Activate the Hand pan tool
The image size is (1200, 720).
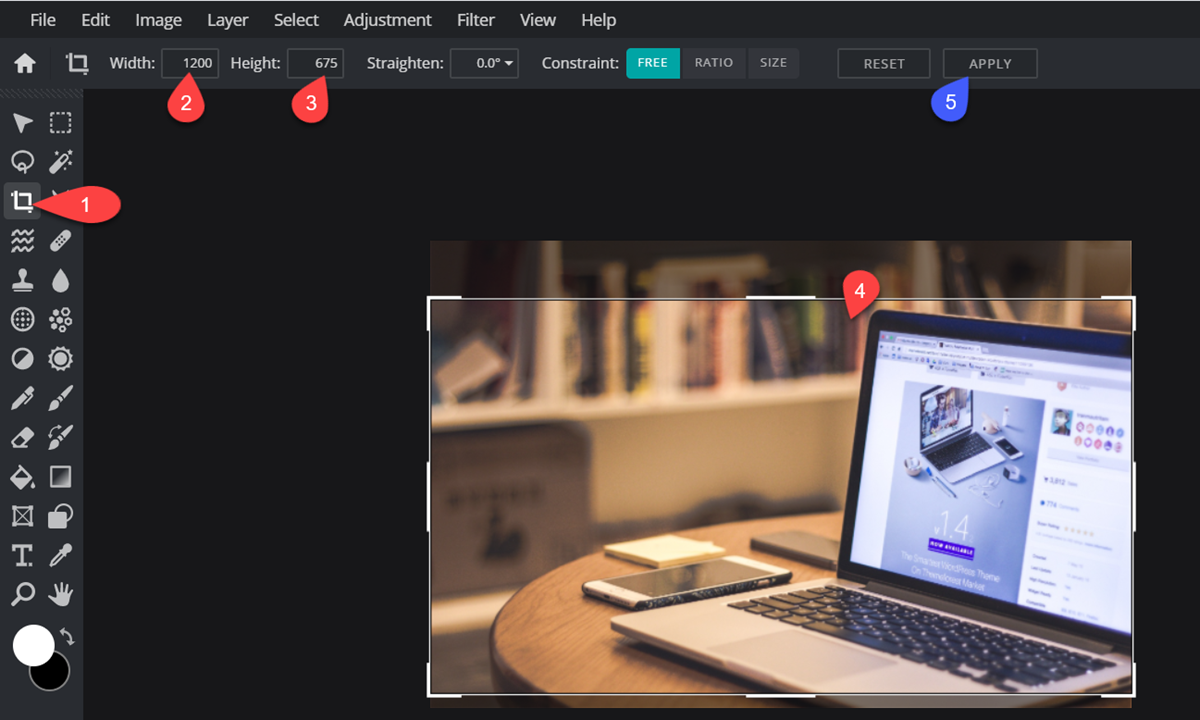tap(61, 594)
